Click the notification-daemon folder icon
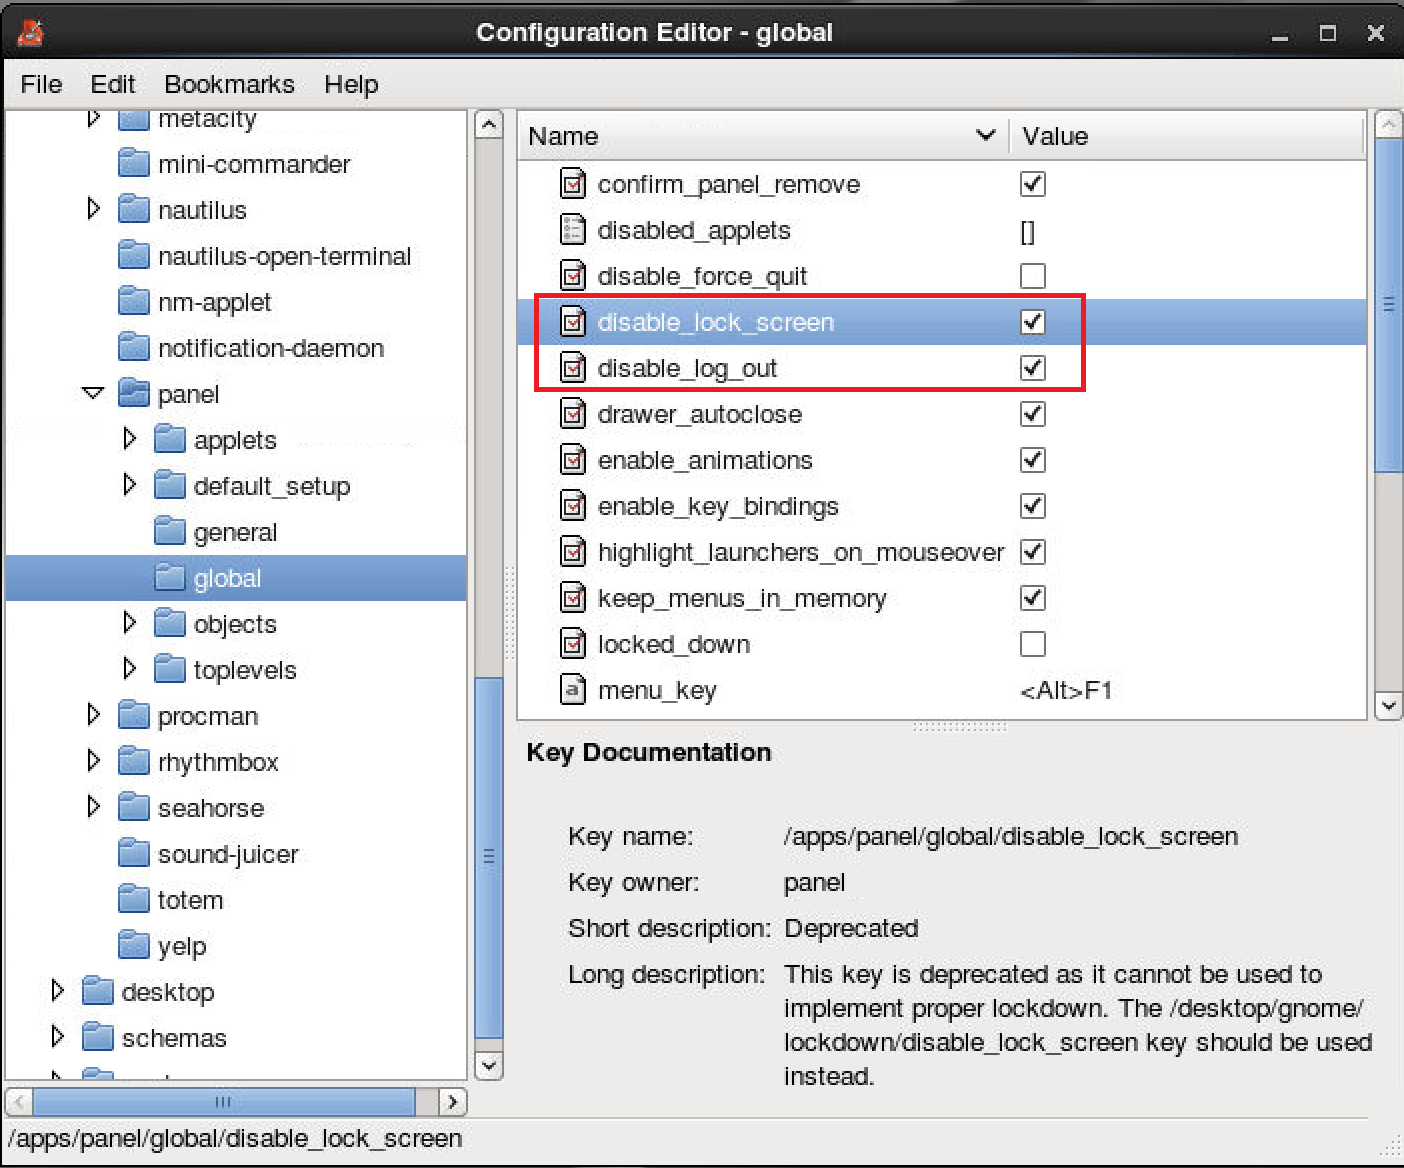Image resolution: width=1404 pixels, height=1168 pixels. 134,347
